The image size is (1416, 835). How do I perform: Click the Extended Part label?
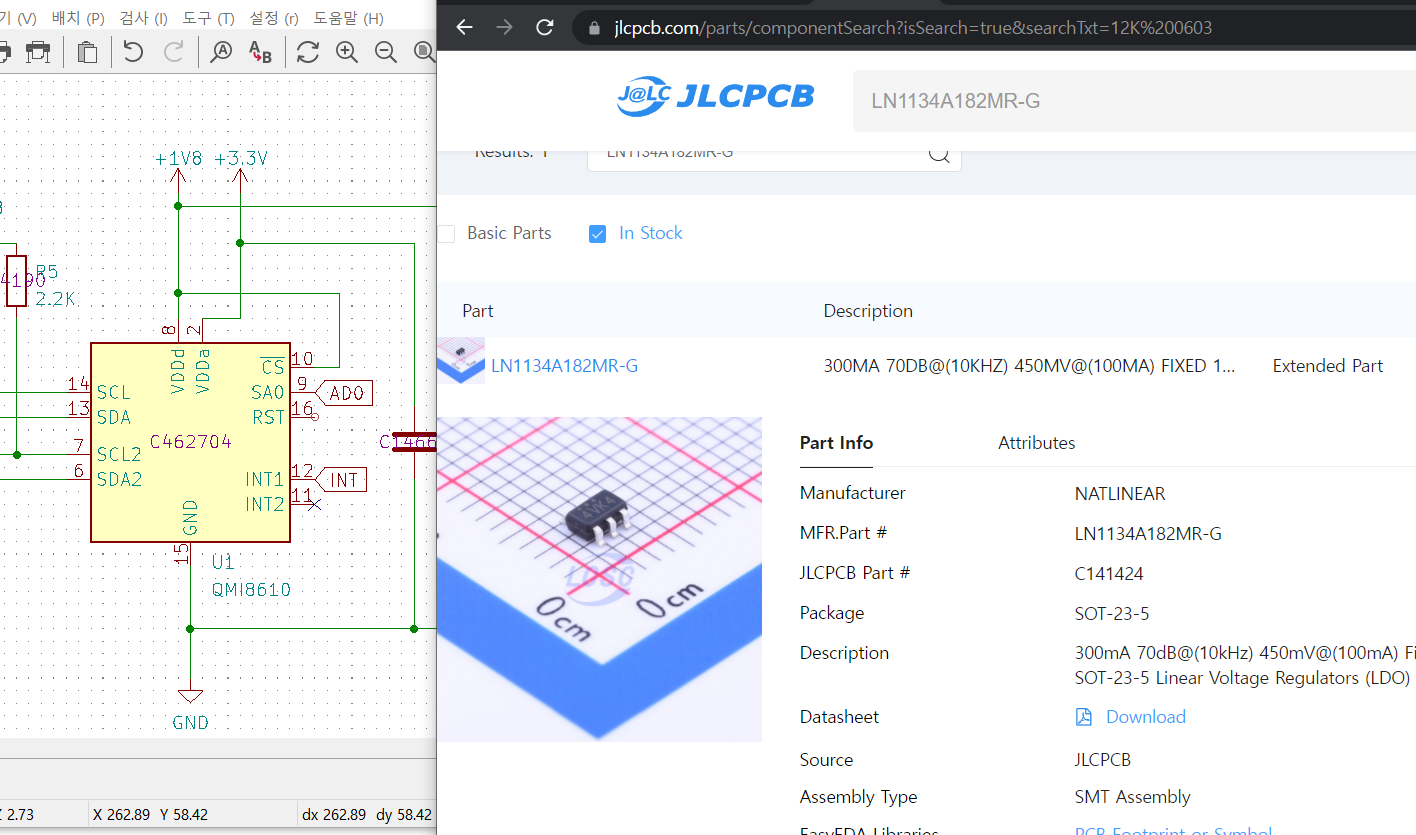[x=1327, y=366]
